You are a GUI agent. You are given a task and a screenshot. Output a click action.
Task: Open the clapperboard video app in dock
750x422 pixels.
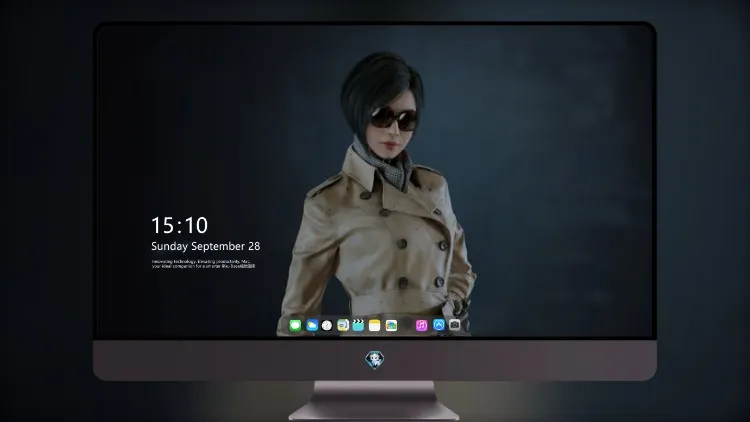pos(358,325)
